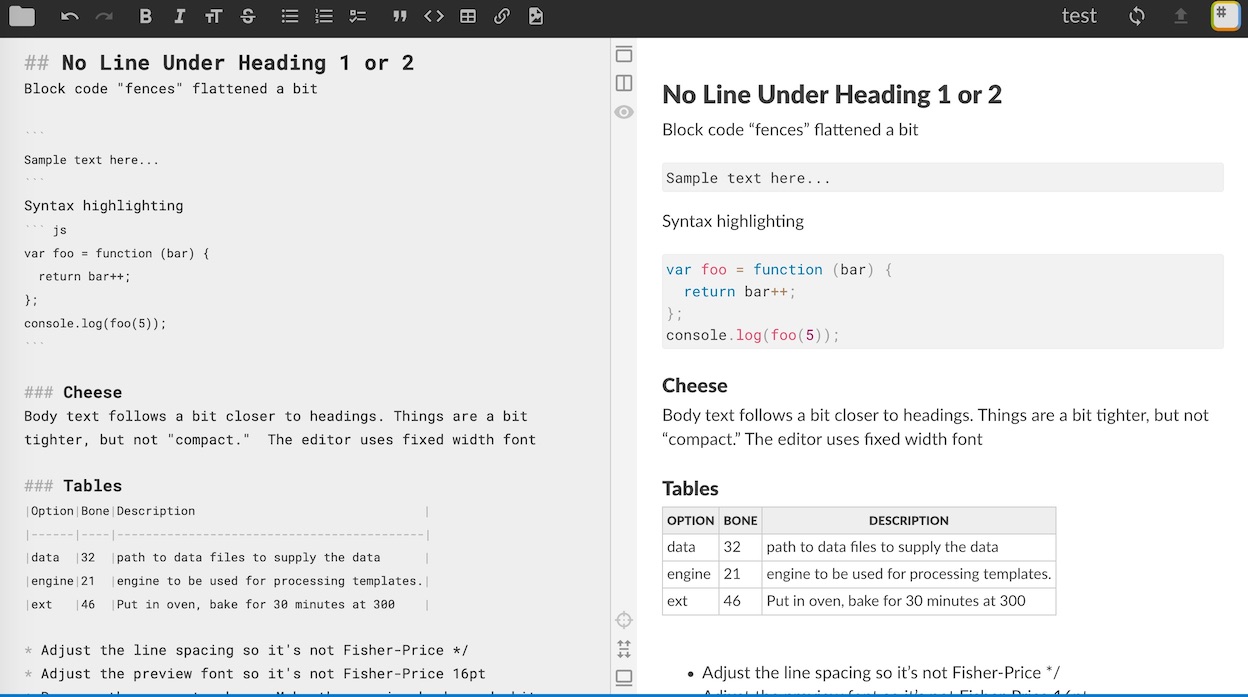Open the file explorer folder icon
Viewport: 1248px width, 697px height.
tap(22, 16)
